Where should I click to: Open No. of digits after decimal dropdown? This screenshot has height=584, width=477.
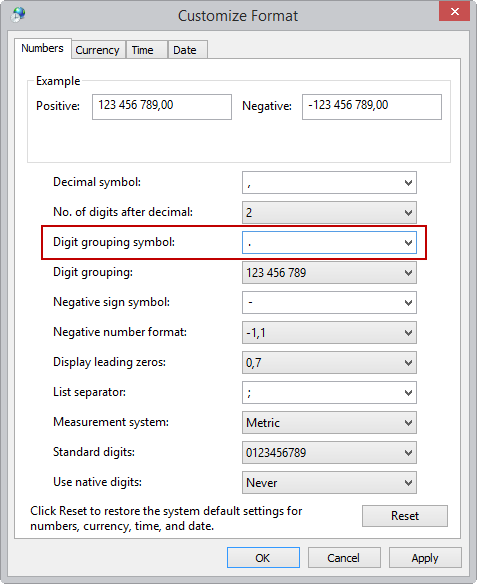coord(329,212)
